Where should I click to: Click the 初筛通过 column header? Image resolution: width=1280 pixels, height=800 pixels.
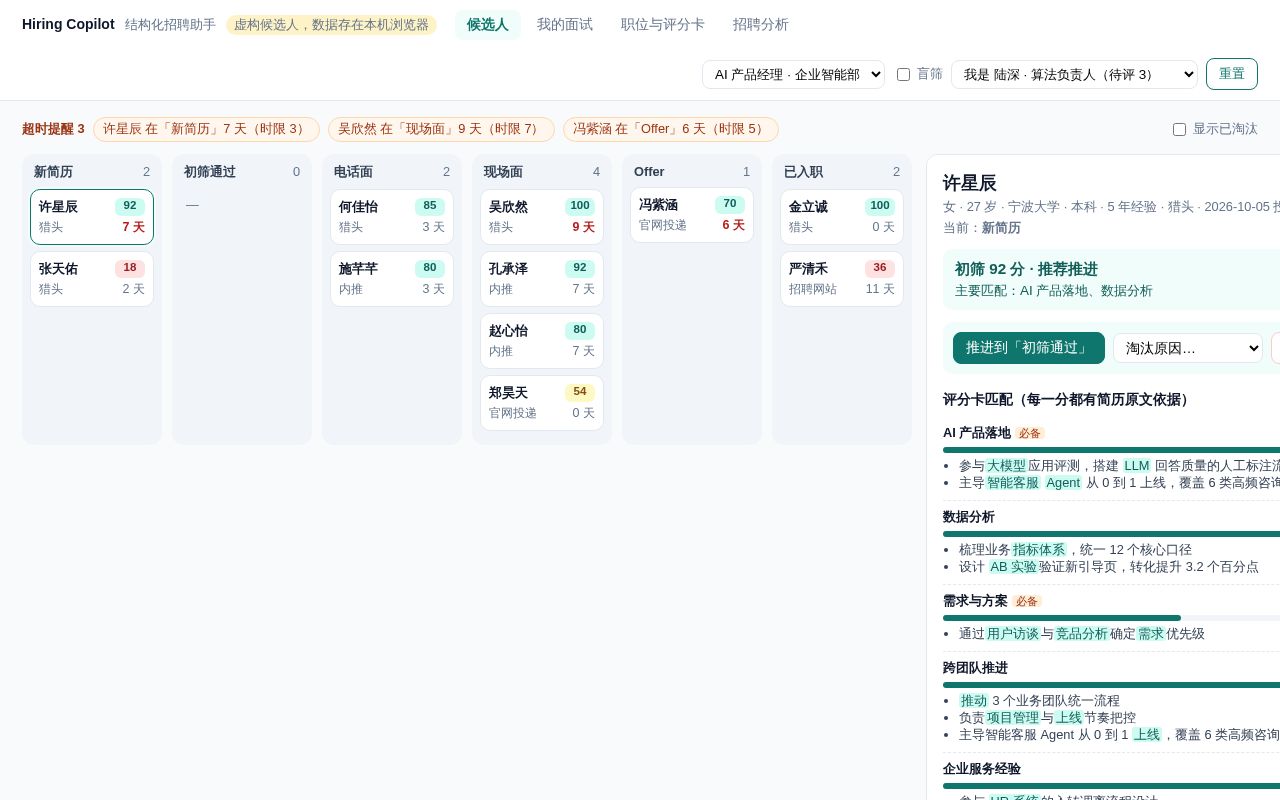(x=242, y=172)
